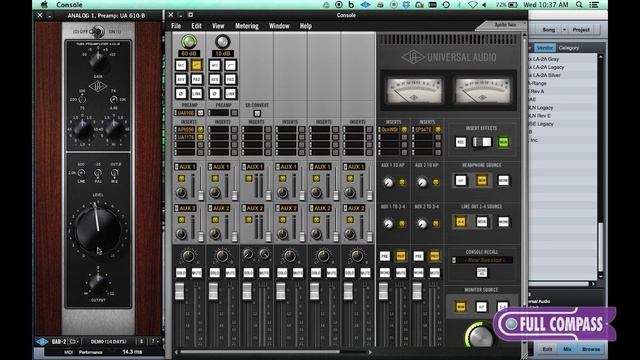Open the File menu in Console
640x360 pixels.
pyautogui.click(x=176, y=26)
